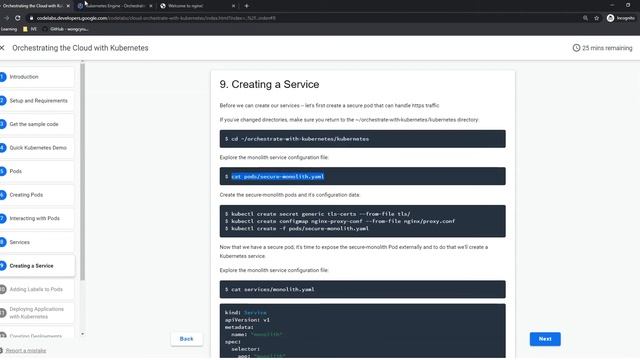Open Incognito profile indicator
This screenshot has width=640, height=360.
[621, 18]
